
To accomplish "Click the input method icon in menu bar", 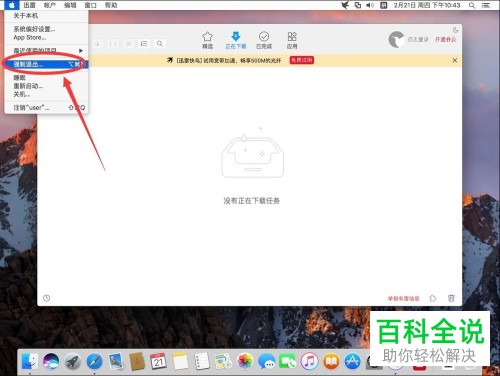I will pyautogui.click(x=384, y=5).
